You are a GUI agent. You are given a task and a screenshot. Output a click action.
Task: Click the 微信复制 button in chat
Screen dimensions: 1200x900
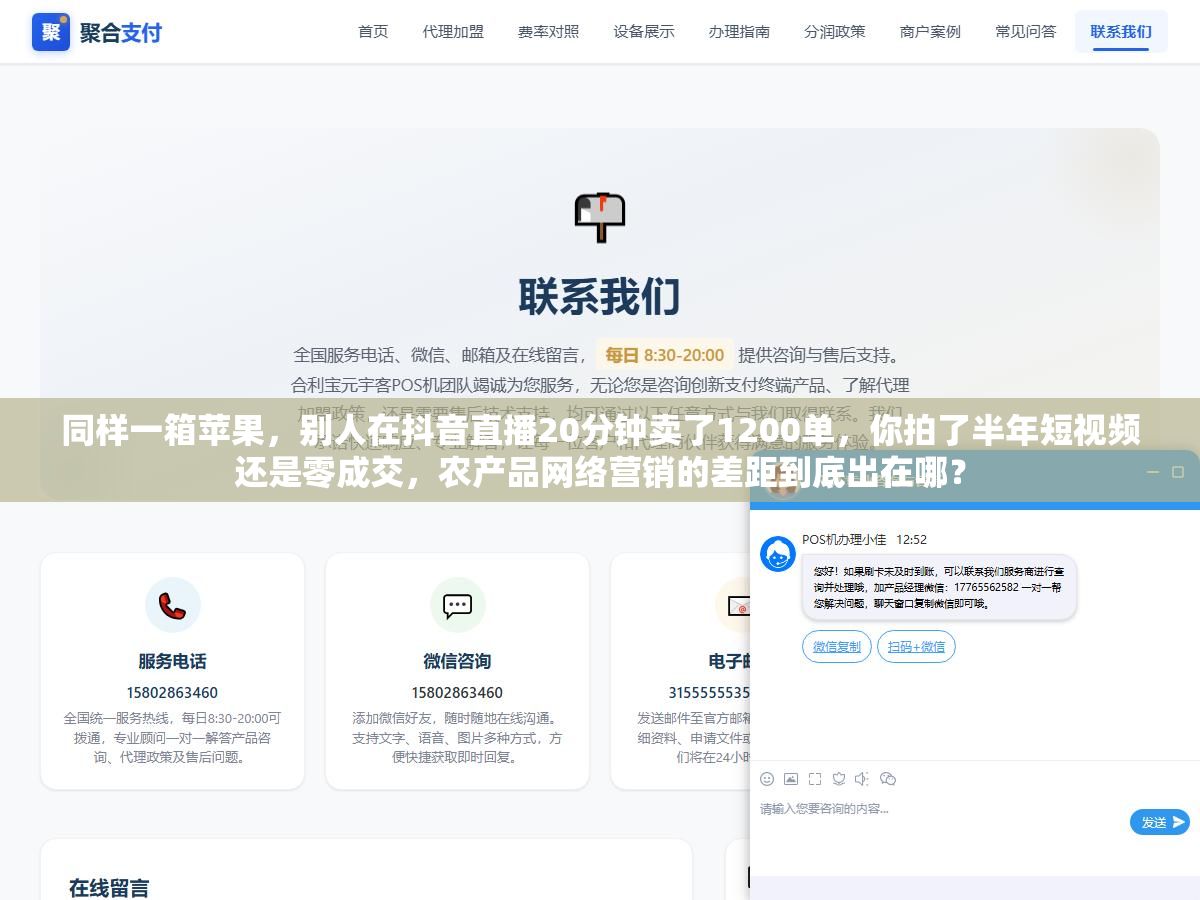tap(837, 647)
